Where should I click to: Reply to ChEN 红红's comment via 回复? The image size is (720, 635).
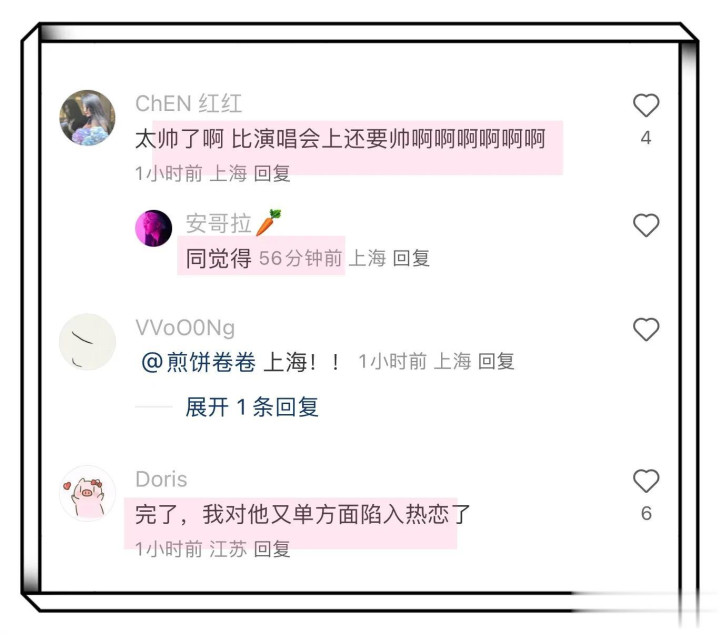pyautogui.click(x=272, y=174)
